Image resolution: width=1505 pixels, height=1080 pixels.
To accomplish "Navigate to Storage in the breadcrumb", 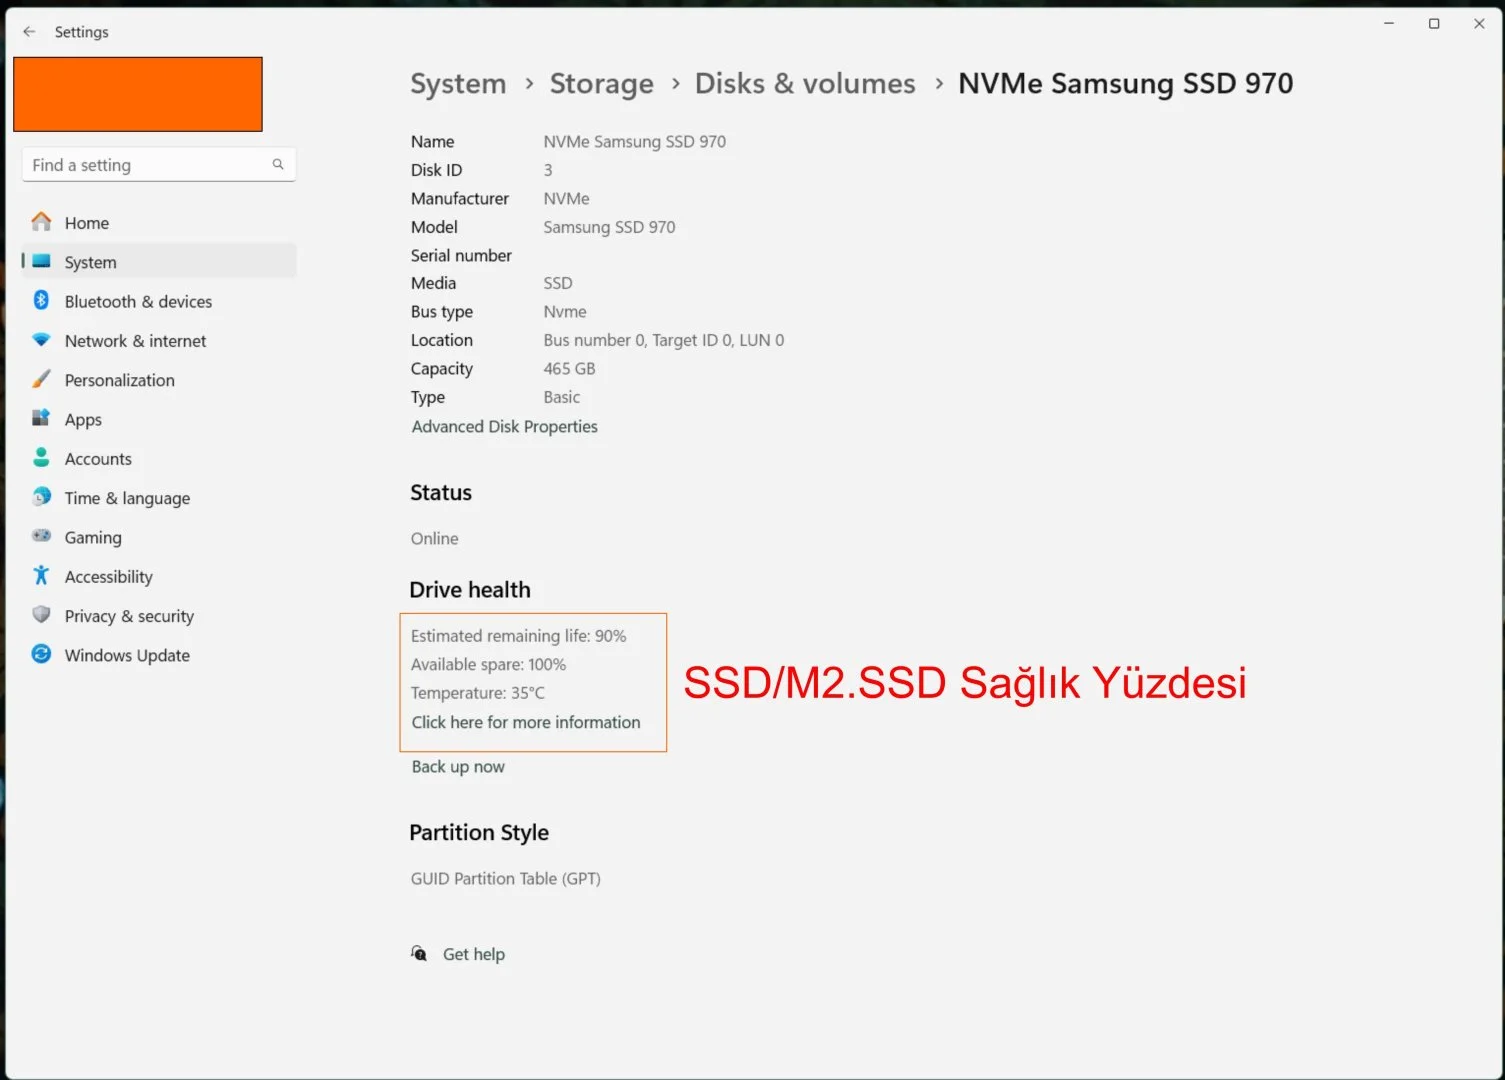I will (x=601, y=84).
